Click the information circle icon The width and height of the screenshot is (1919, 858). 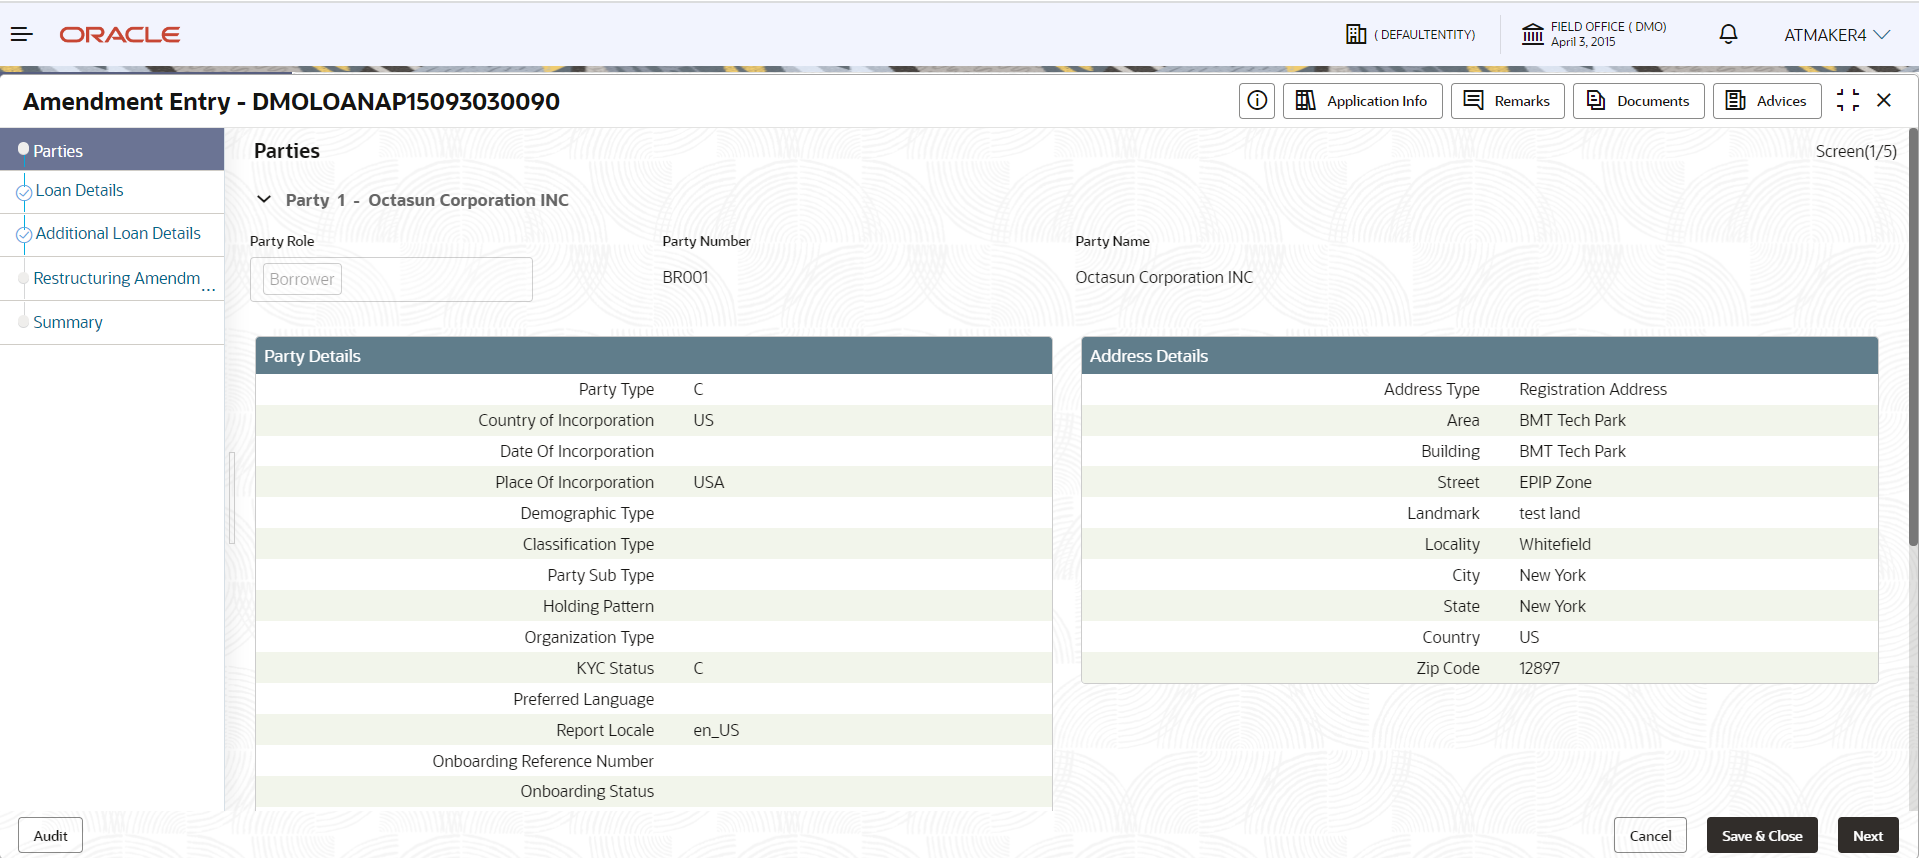pos(1257,101)
